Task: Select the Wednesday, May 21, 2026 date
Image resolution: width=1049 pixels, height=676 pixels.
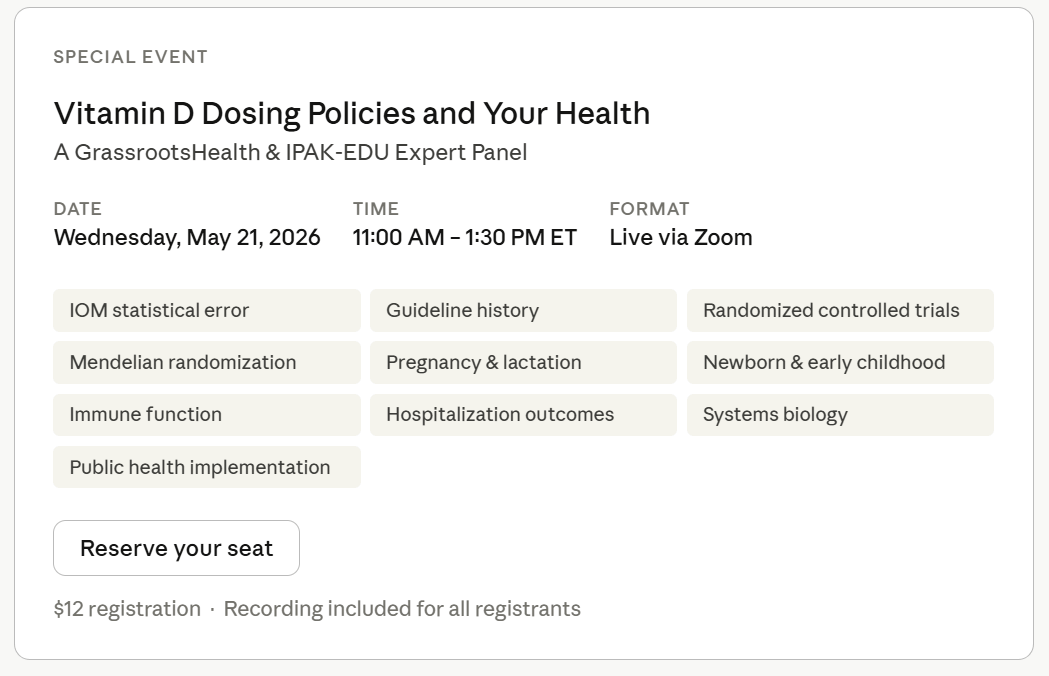Action: coord(187,238)
